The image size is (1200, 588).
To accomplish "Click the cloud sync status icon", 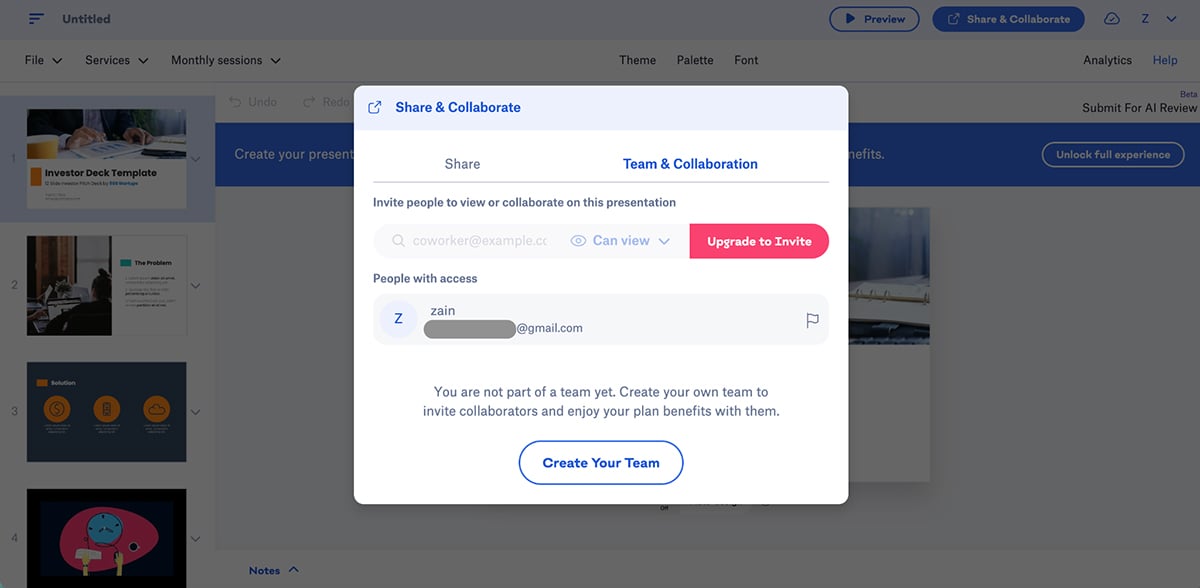I will [1110, 18].
